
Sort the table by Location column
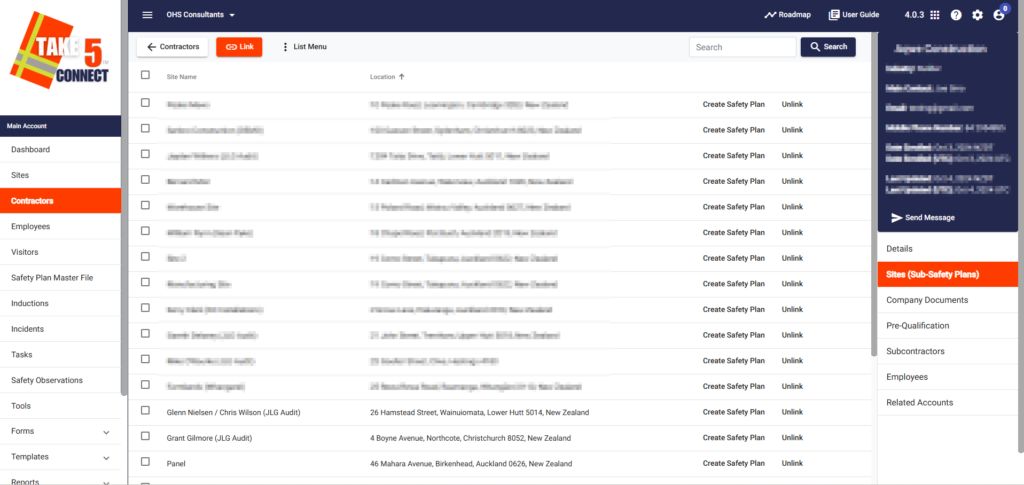[387, 77]
